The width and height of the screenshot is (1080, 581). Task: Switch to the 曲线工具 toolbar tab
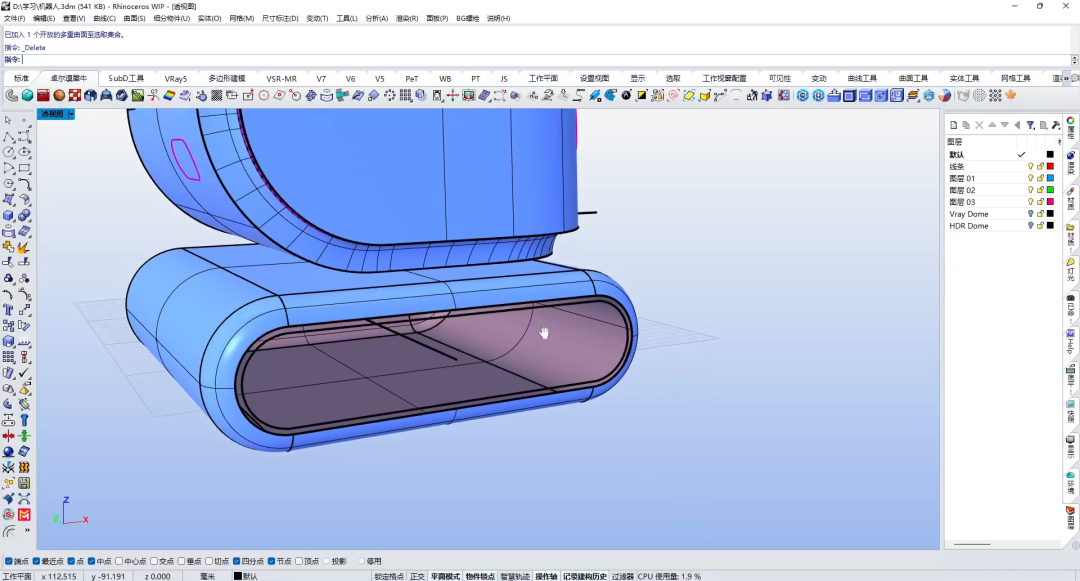pyautogui.click(x=862, y=78)
